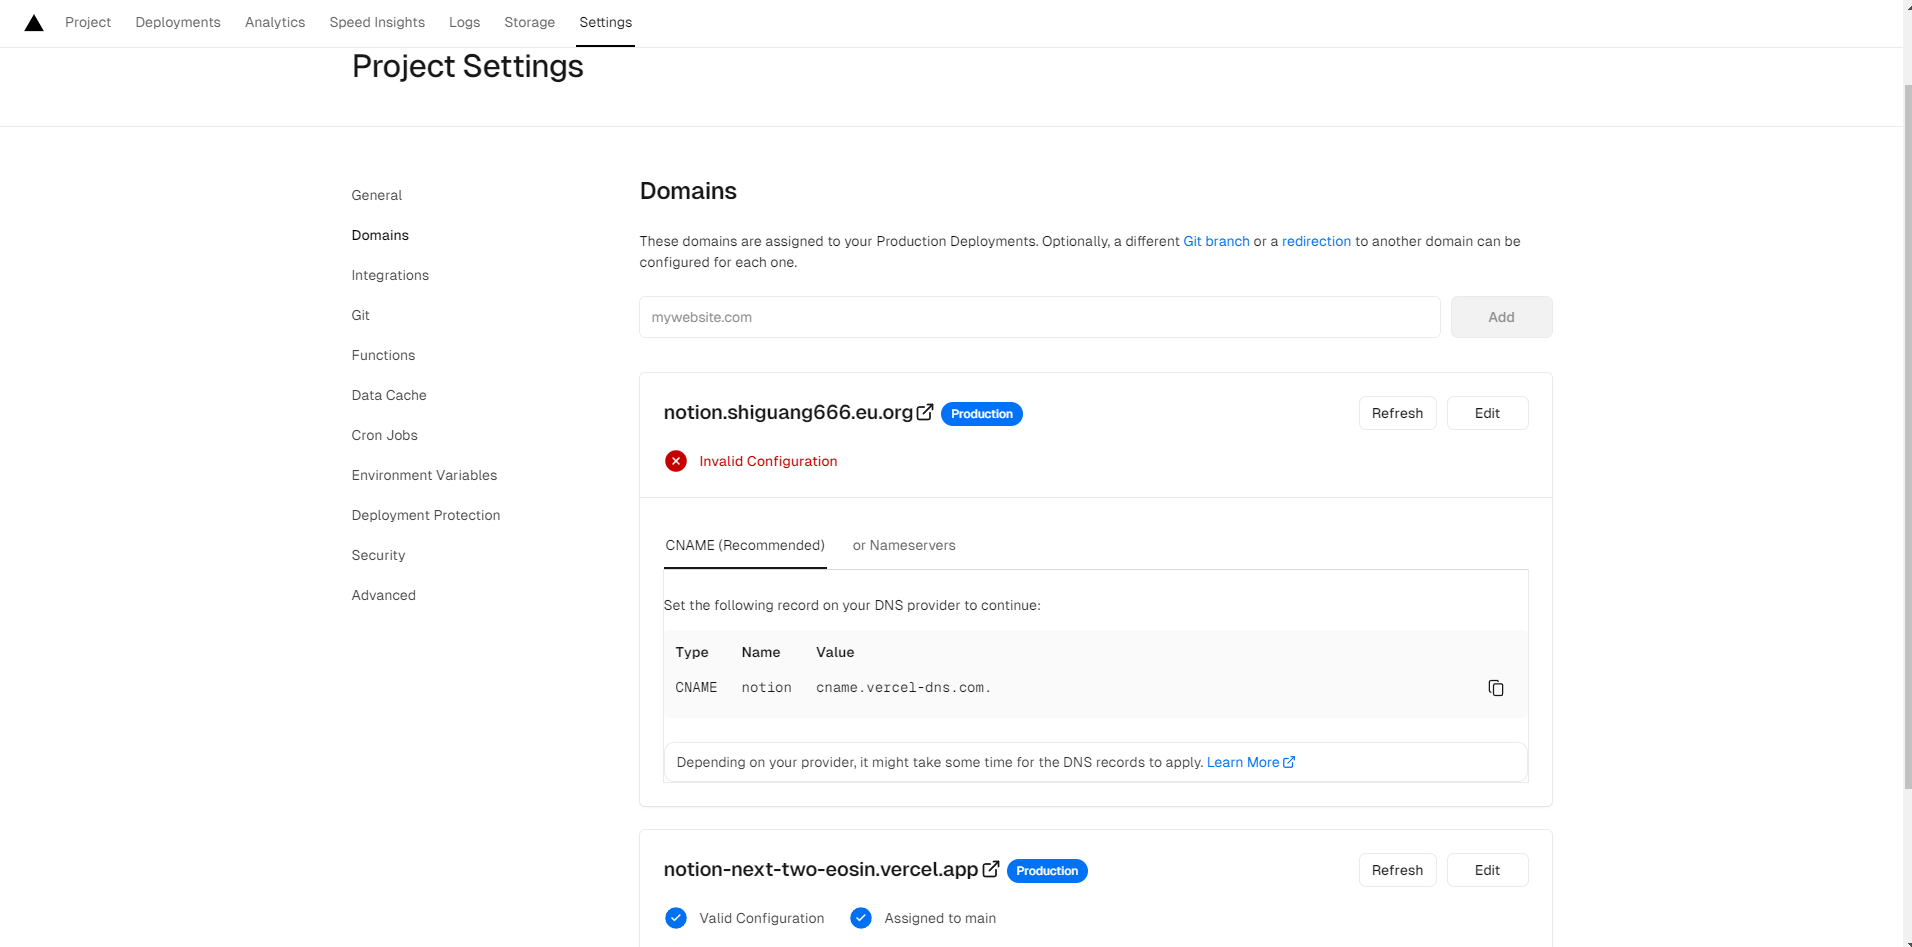Open Advanced settings

point(384,595)
